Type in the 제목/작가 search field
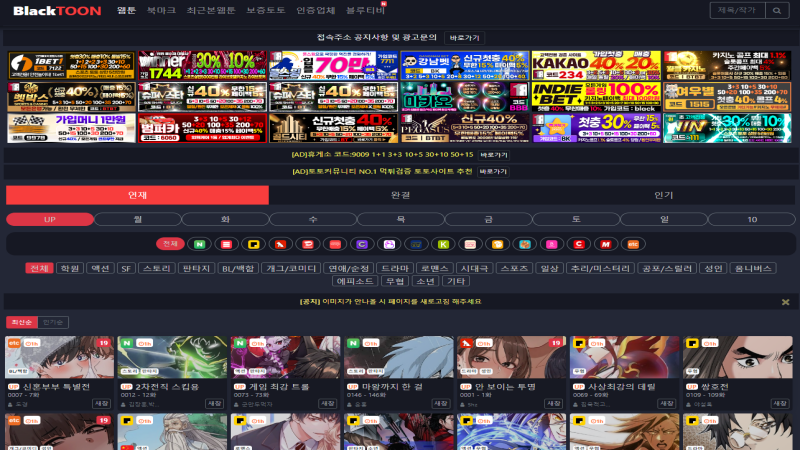This screenshot has width=800, height=450. tap(735, 10)
